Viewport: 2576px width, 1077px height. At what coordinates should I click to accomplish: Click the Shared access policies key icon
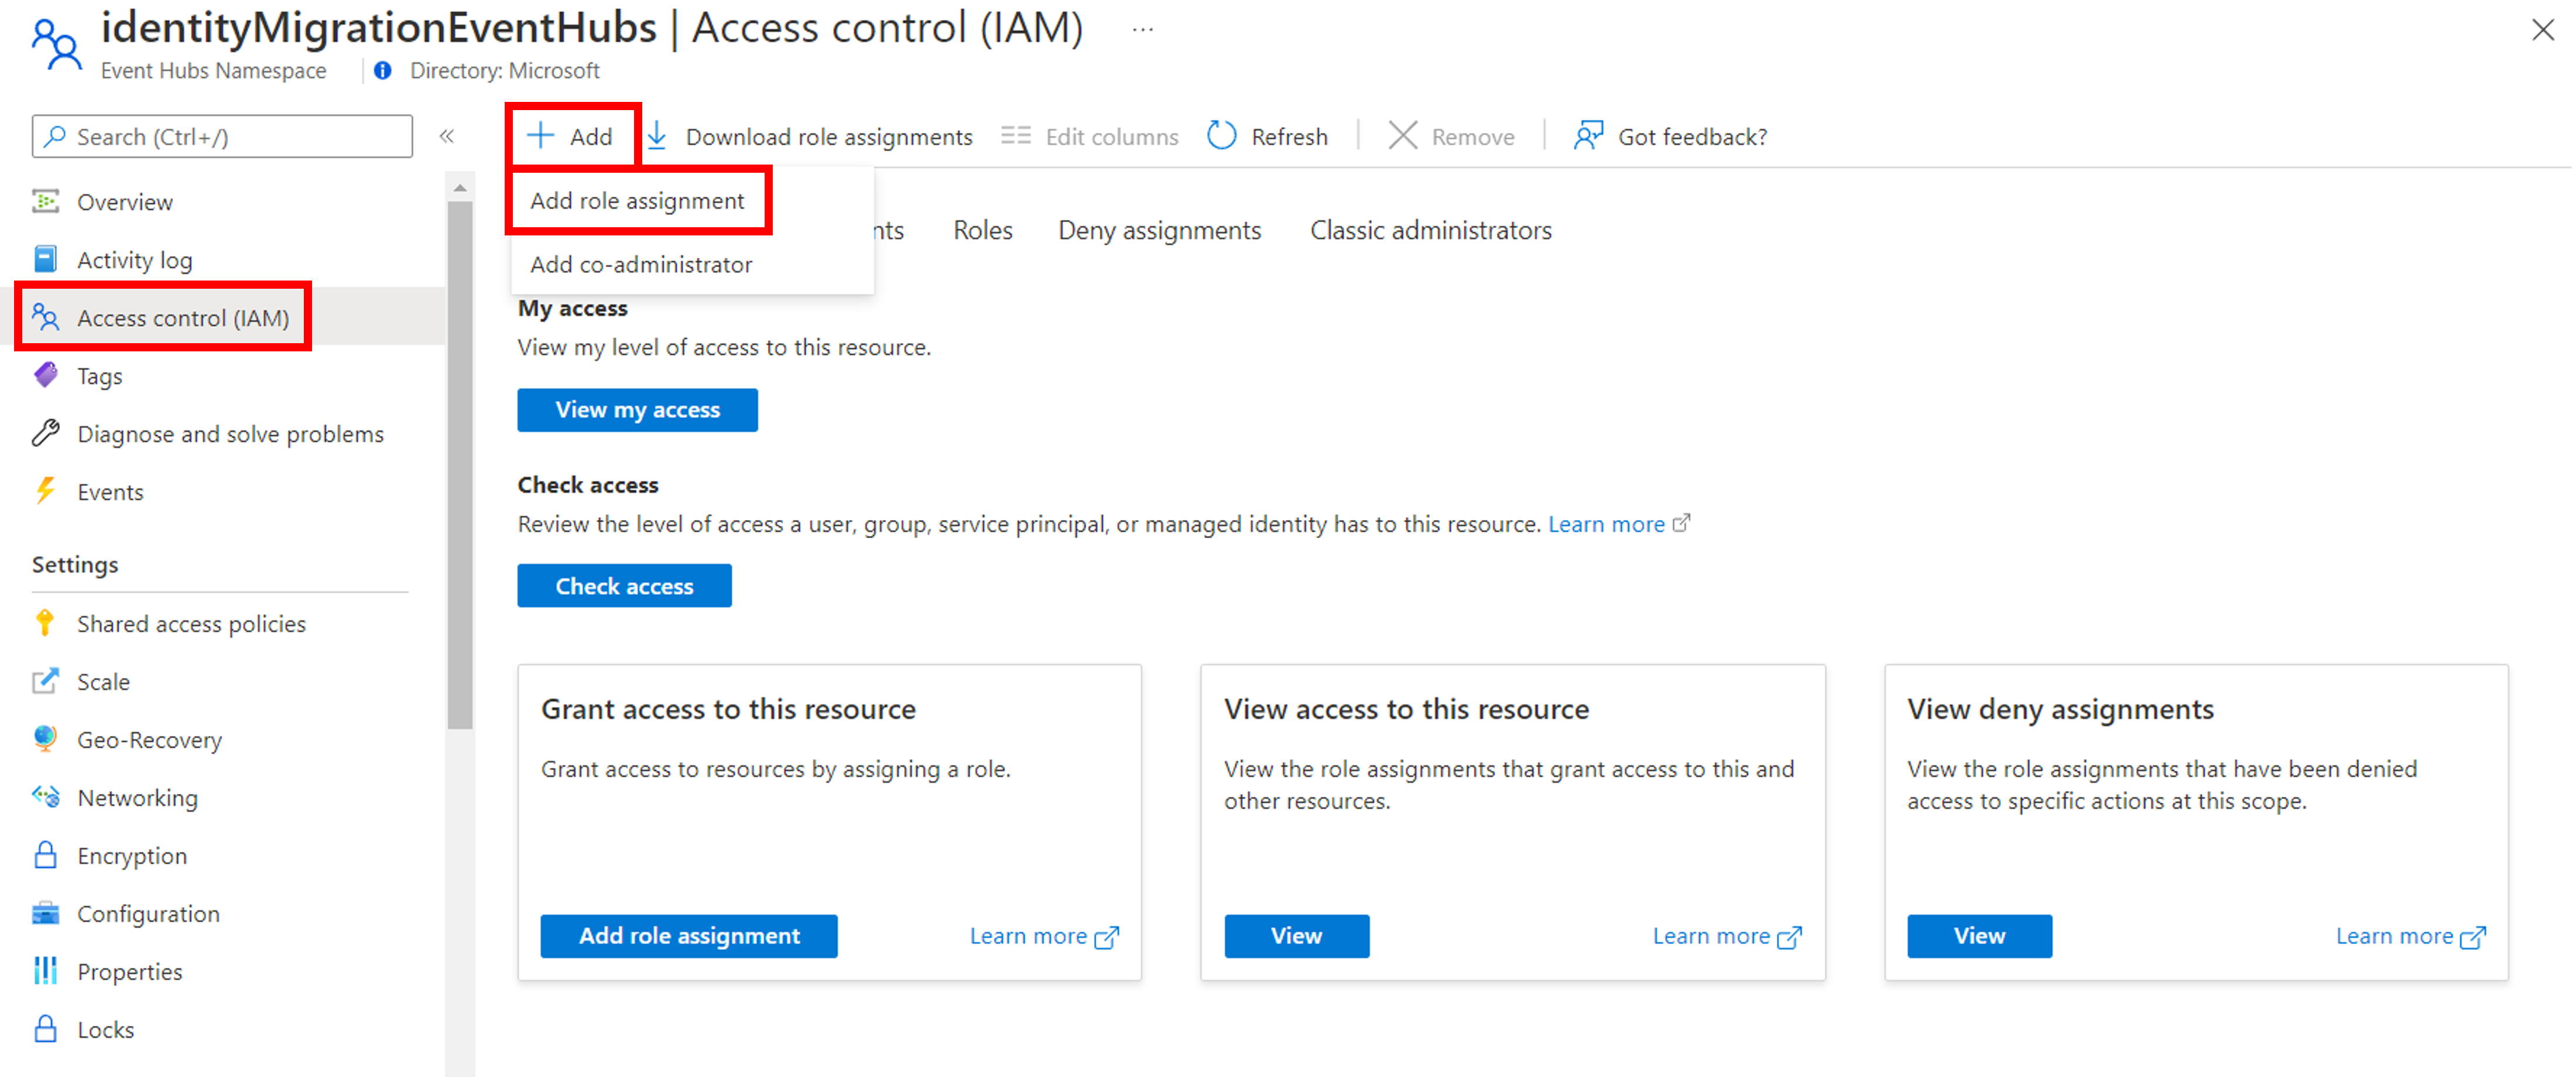[45, 623]
